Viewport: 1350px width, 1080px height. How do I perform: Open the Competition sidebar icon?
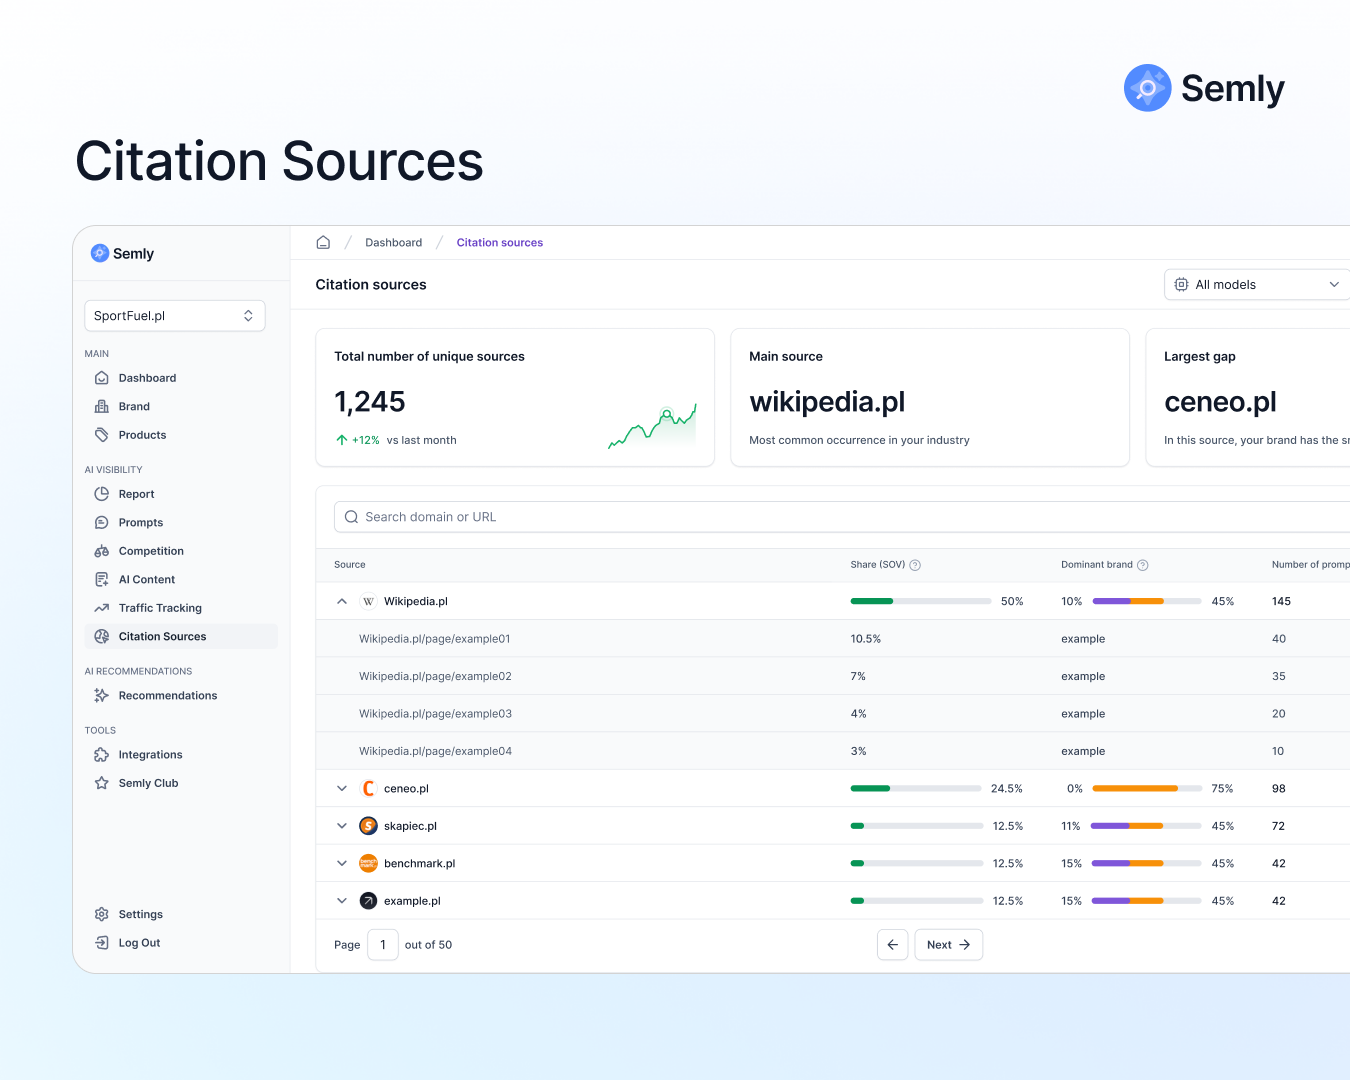101,551
